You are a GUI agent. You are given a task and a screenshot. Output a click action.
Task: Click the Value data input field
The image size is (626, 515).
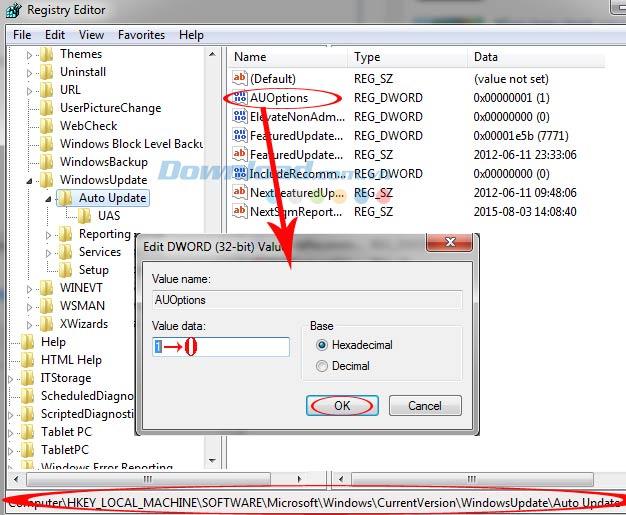coord(221,347)
